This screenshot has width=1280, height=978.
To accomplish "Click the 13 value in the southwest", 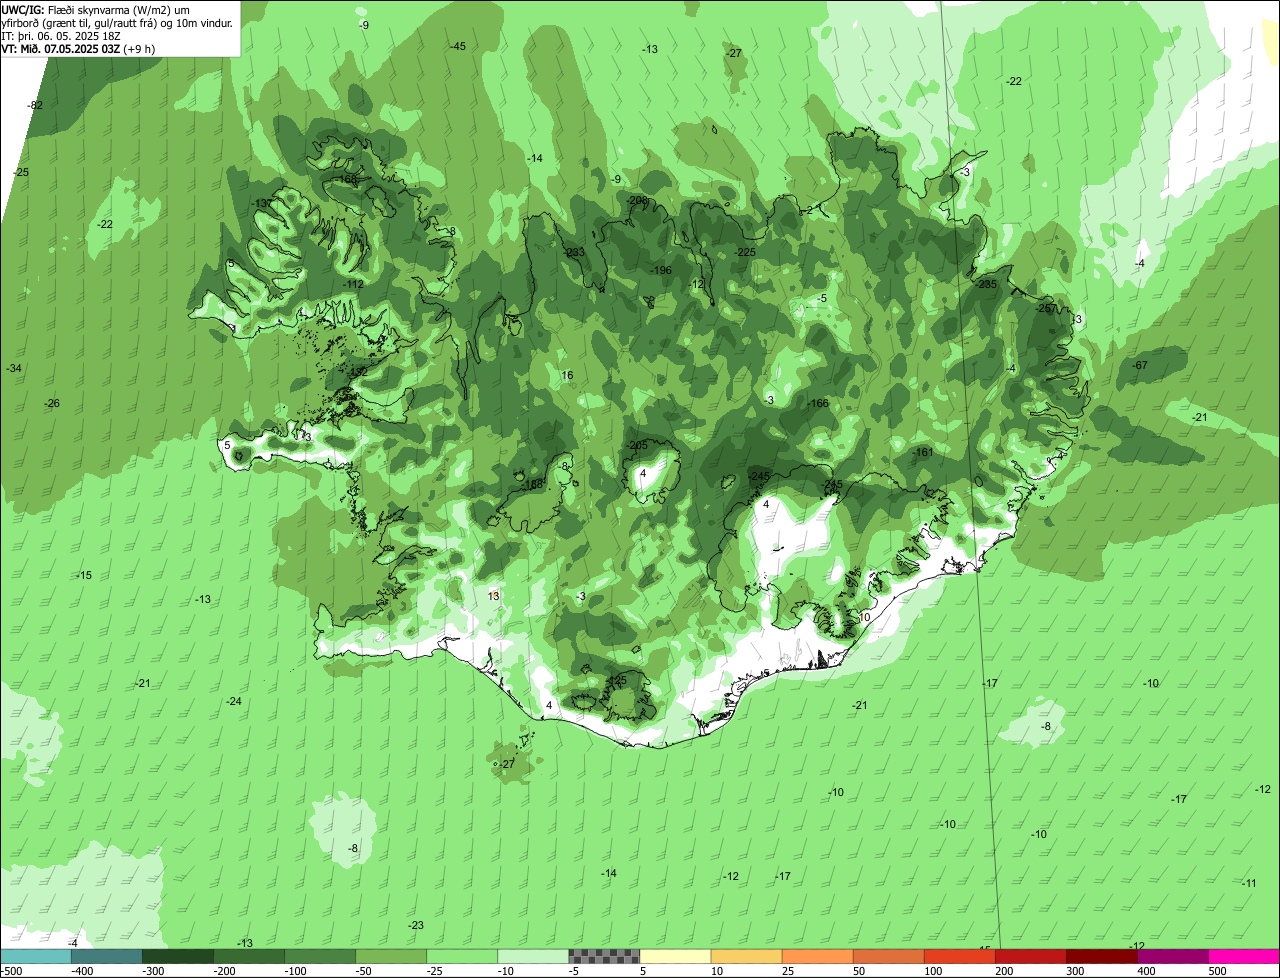I will [x=493, y=595].
